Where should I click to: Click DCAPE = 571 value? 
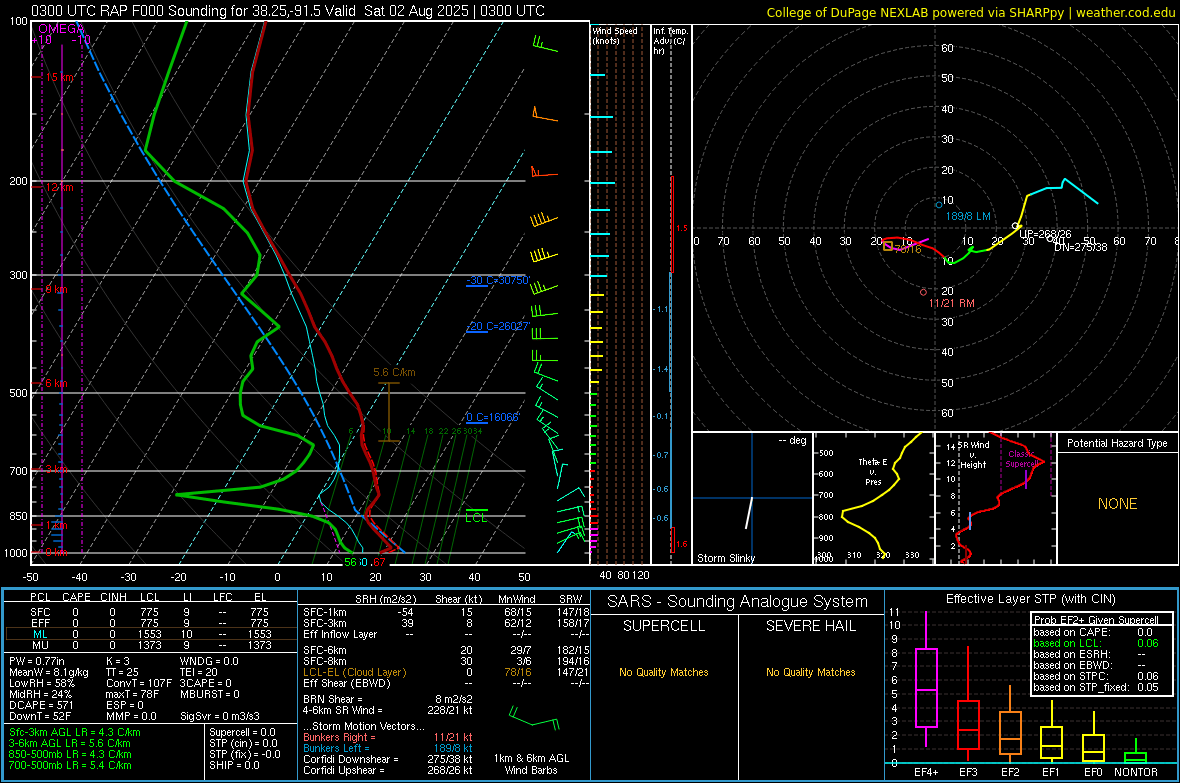pyautogui.click(x=40, y=705)
